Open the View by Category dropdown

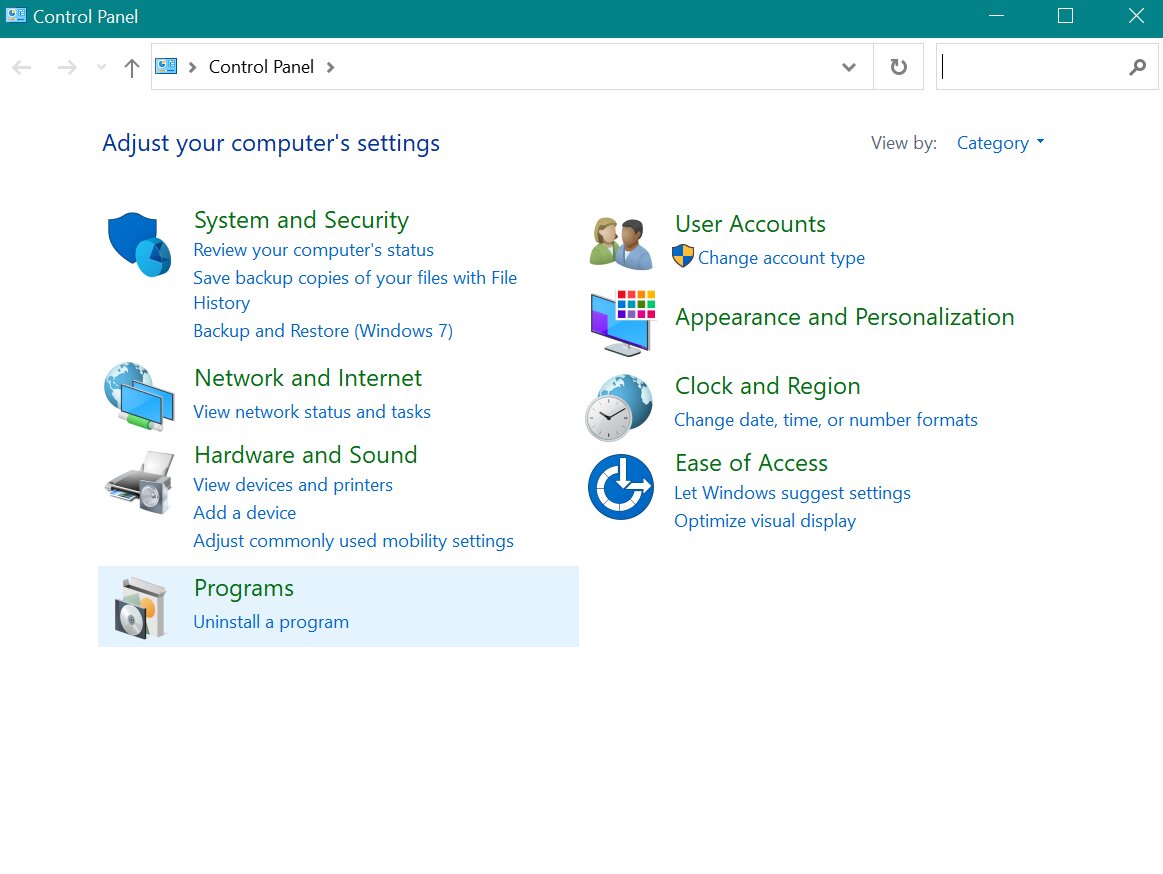click(1000, 142)
